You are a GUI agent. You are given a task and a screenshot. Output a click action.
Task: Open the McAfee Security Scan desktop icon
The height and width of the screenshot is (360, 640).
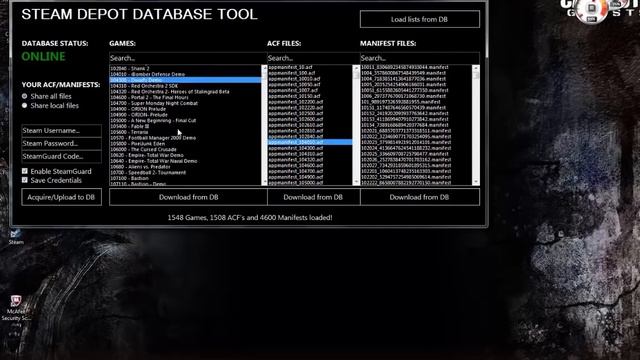(16, 309)
